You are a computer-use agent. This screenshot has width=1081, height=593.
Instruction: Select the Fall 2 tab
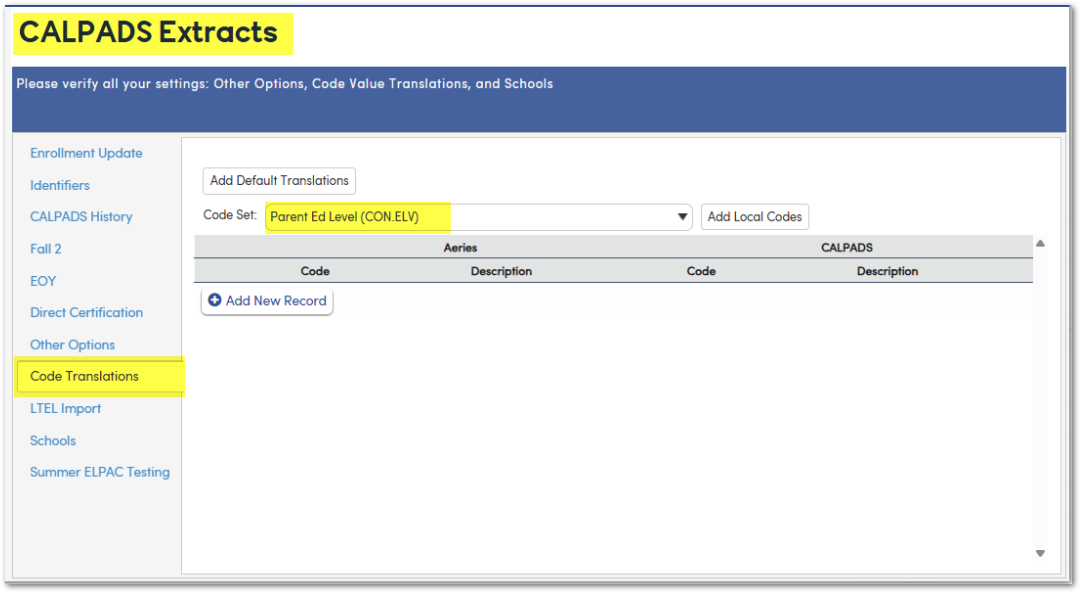click(x=46, y=249)
